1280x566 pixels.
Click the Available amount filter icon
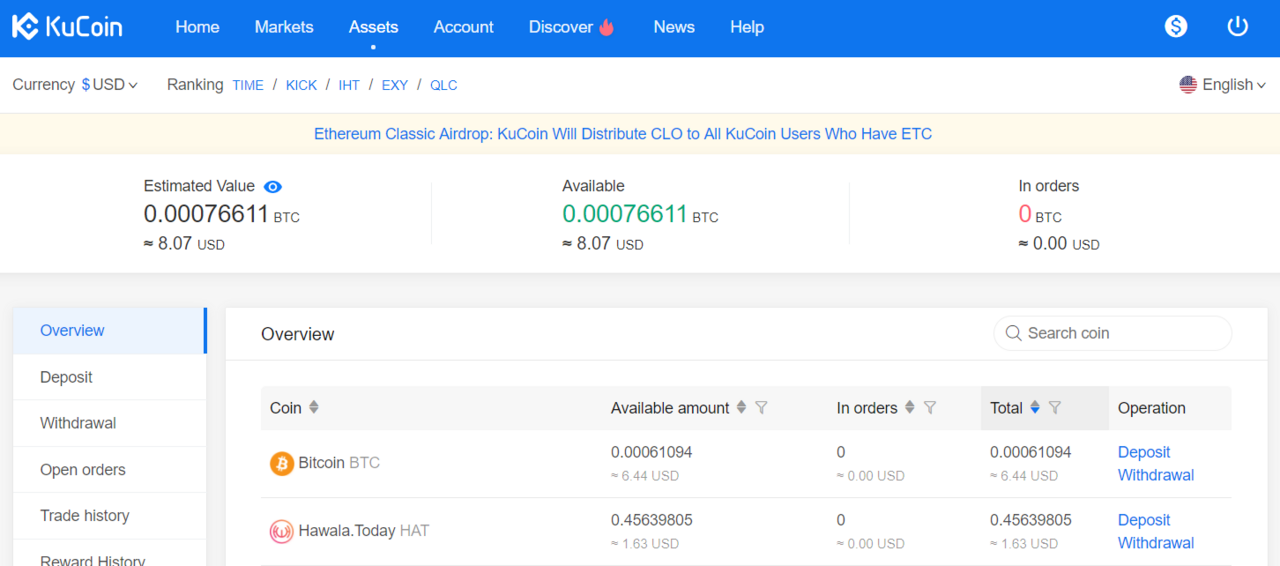(x=761, y=408)
